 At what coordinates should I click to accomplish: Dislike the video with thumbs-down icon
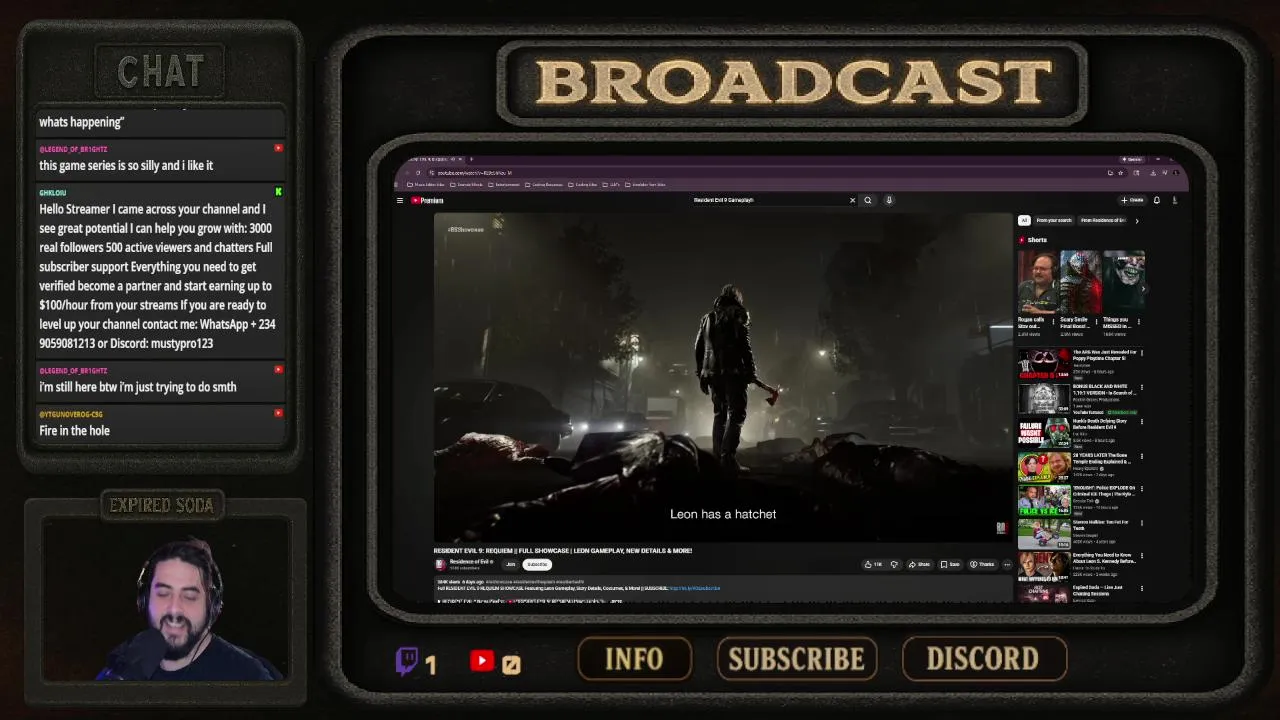click(x=894, y=564)
